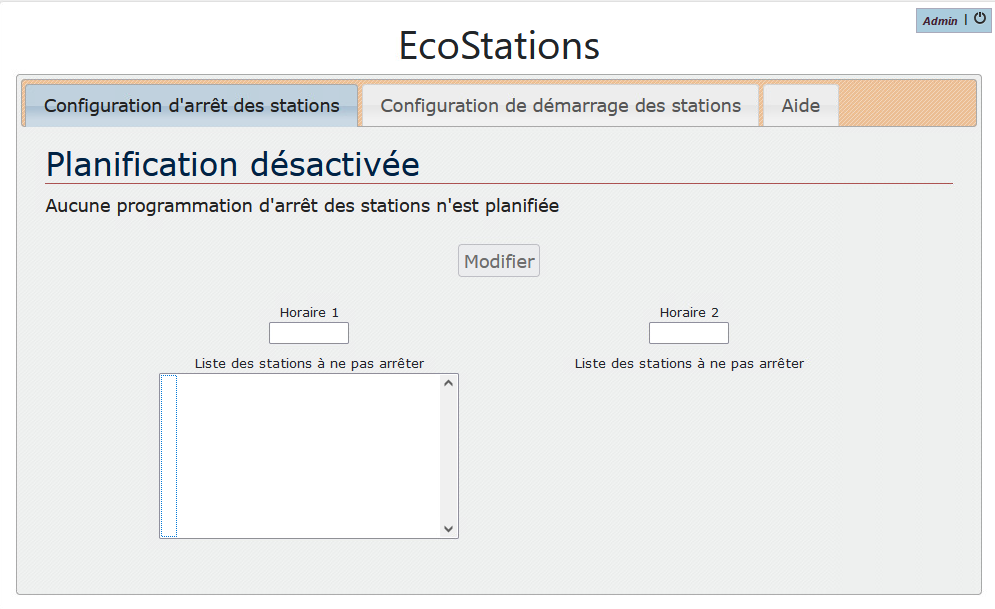This screenshot has width=995, height=609.
Task: Click the station list scrollbar track
Action: (x=448, y=456)
